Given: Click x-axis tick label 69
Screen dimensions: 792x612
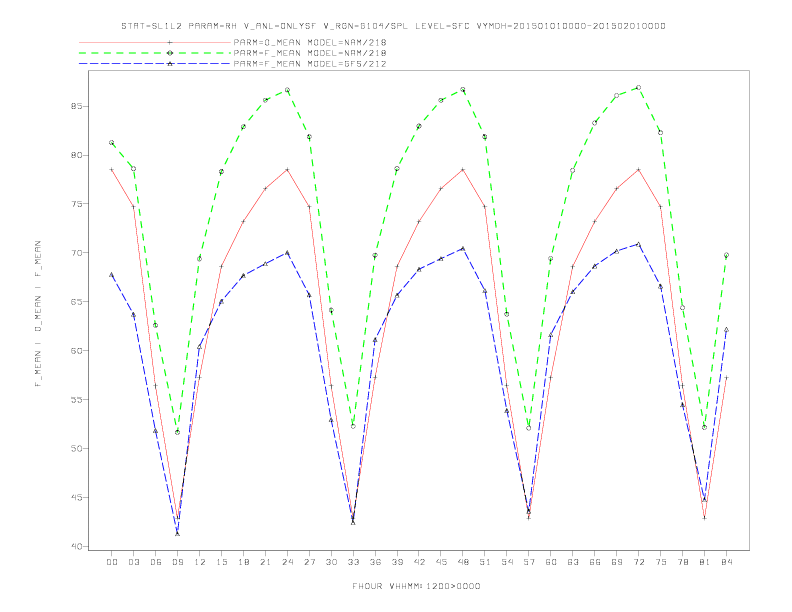Looking at the screenshot, I should (617, 562).
